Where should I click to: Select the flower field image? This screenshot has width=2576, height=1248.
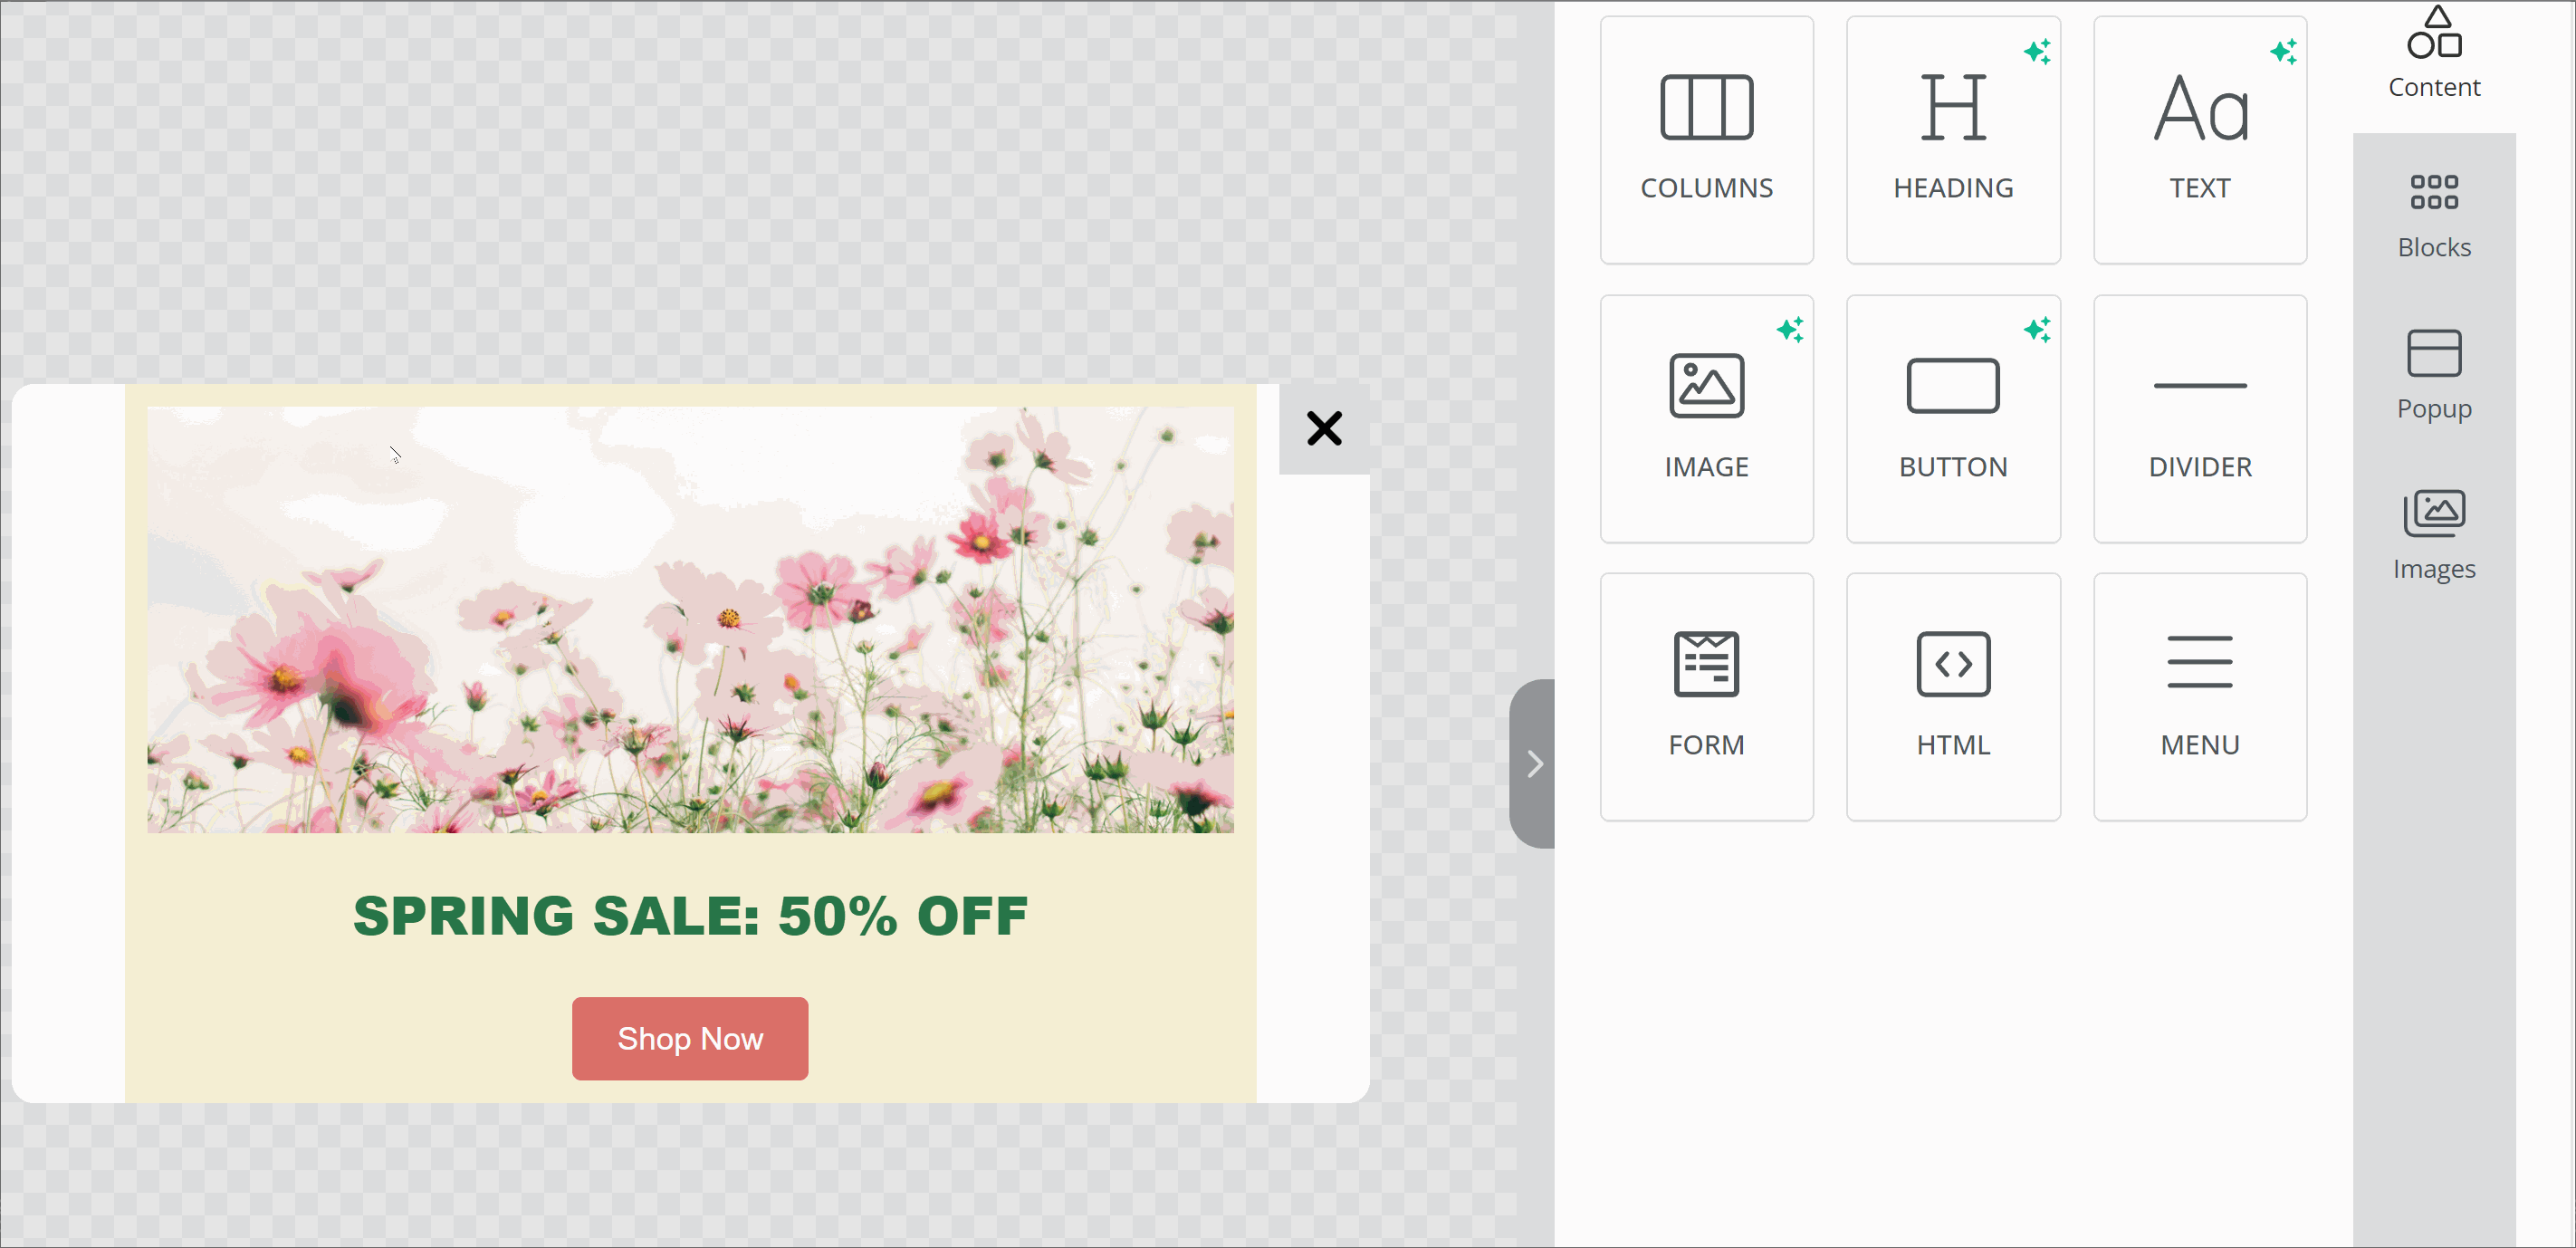(690, 620)
